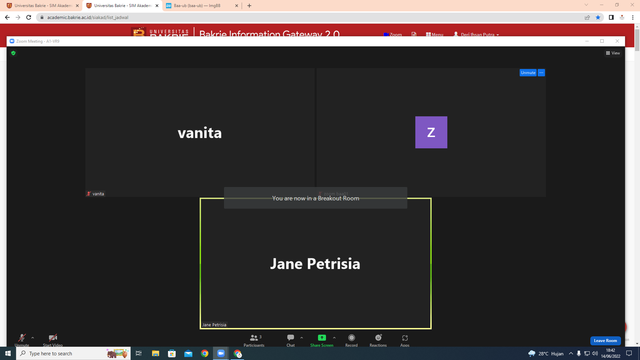Click the blue Unmute button on Z tile
This screenshot has height=360, width=640.
point(528,73)
